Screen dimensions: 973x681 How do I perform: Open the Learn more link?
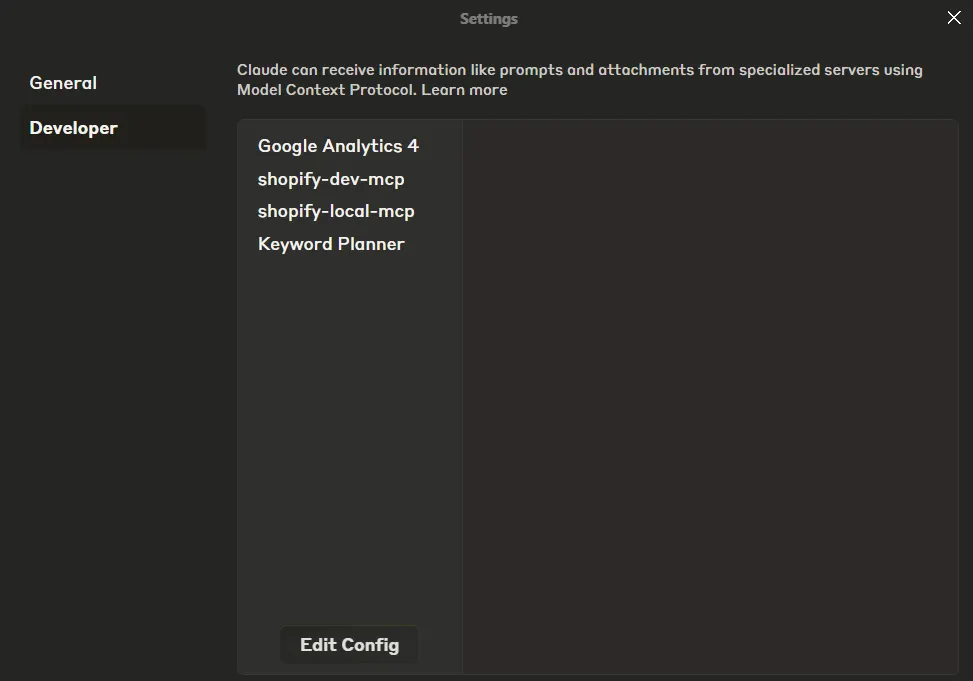464,89
